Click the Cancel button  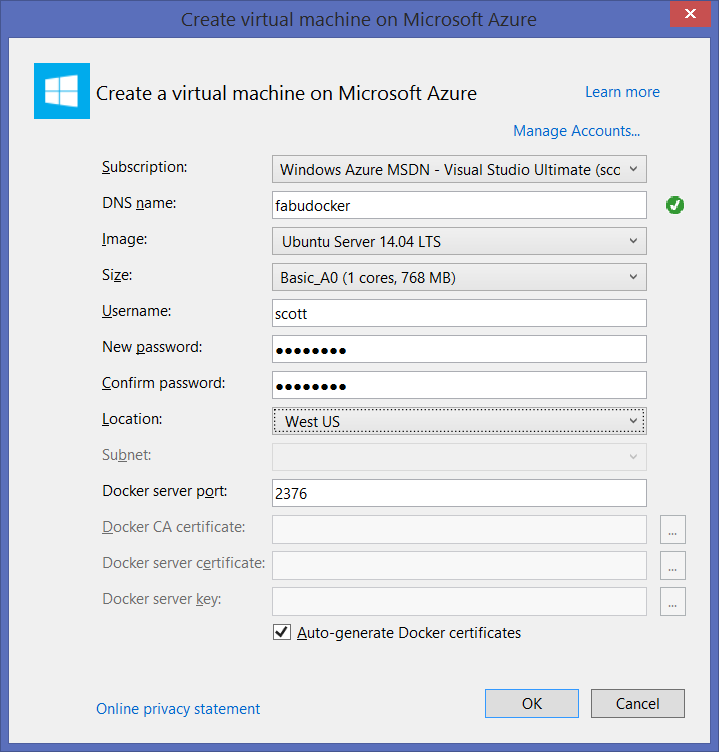637,704
